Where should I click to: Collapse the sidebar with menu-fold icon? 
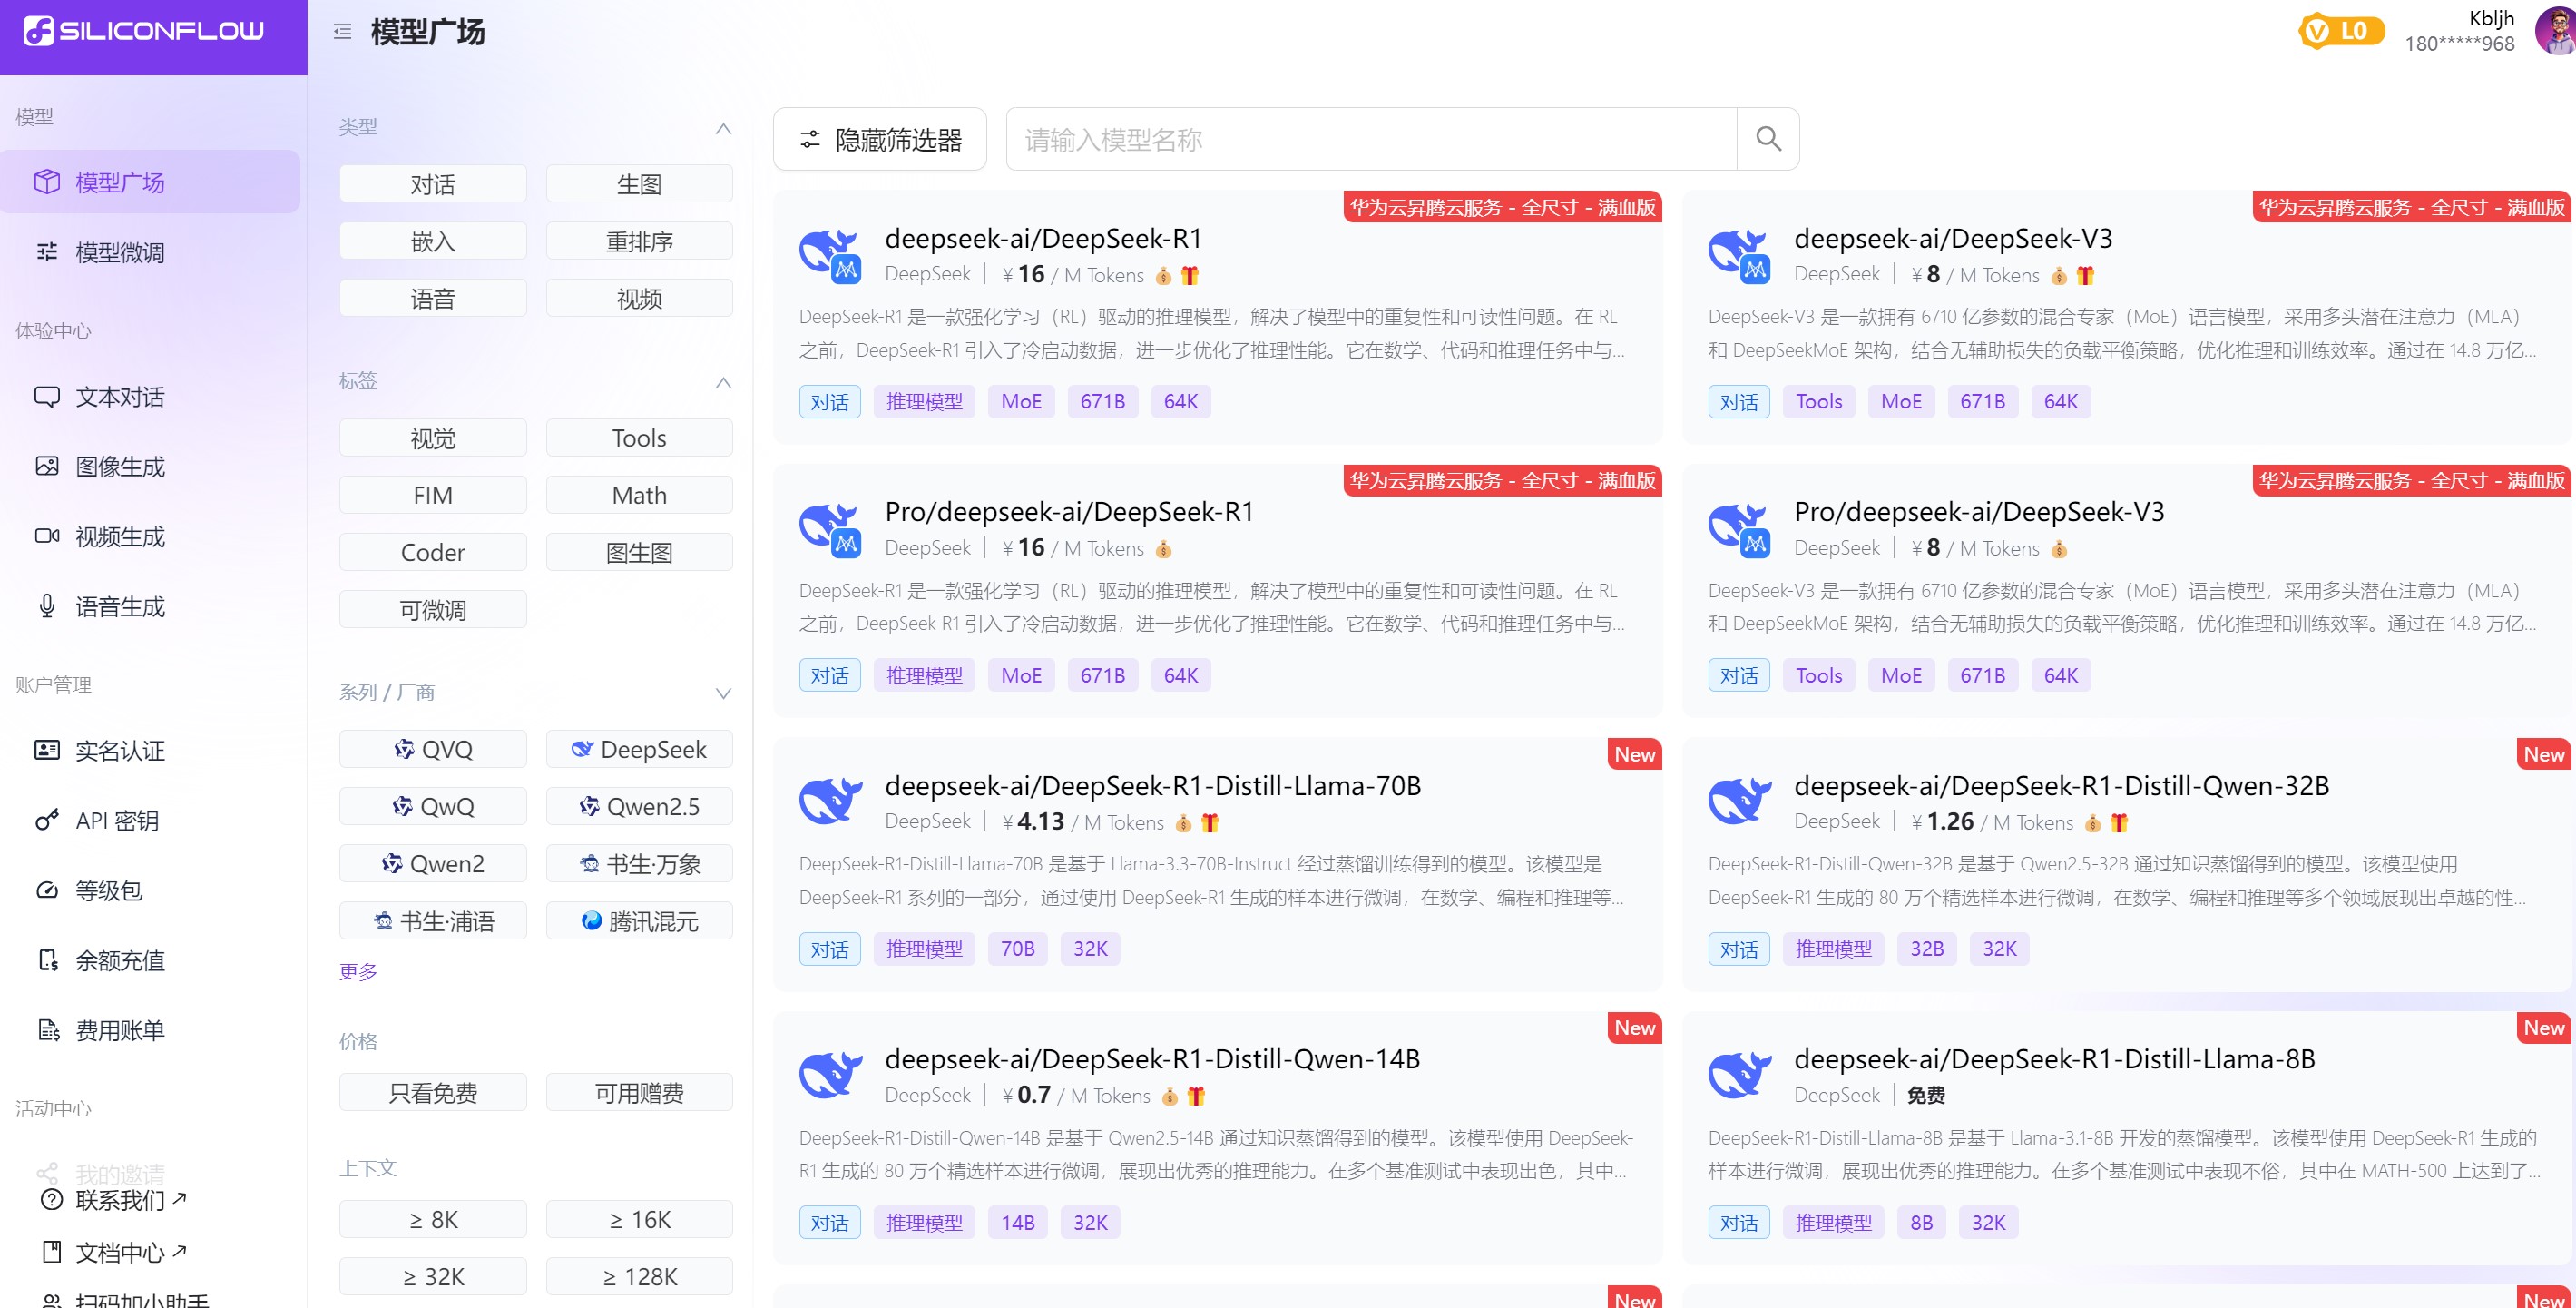click(342, 32)
